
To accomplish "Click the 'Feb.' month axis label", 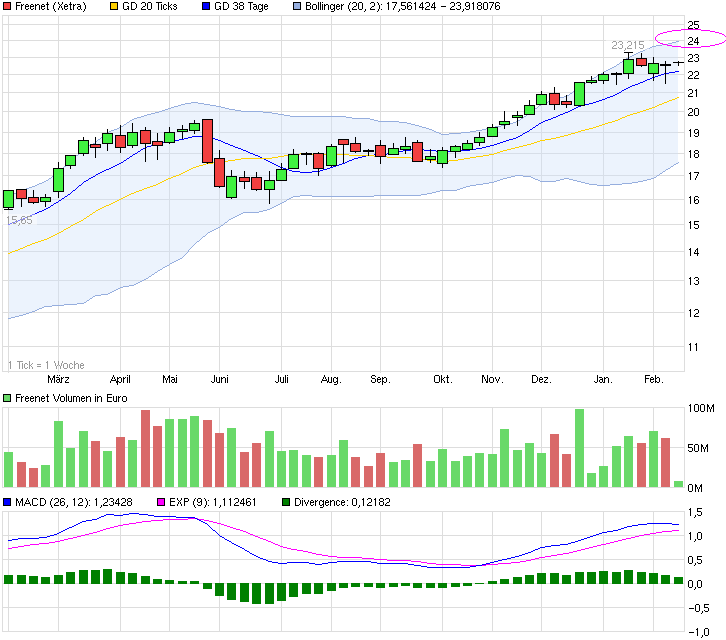I will [x=654, y=379].
